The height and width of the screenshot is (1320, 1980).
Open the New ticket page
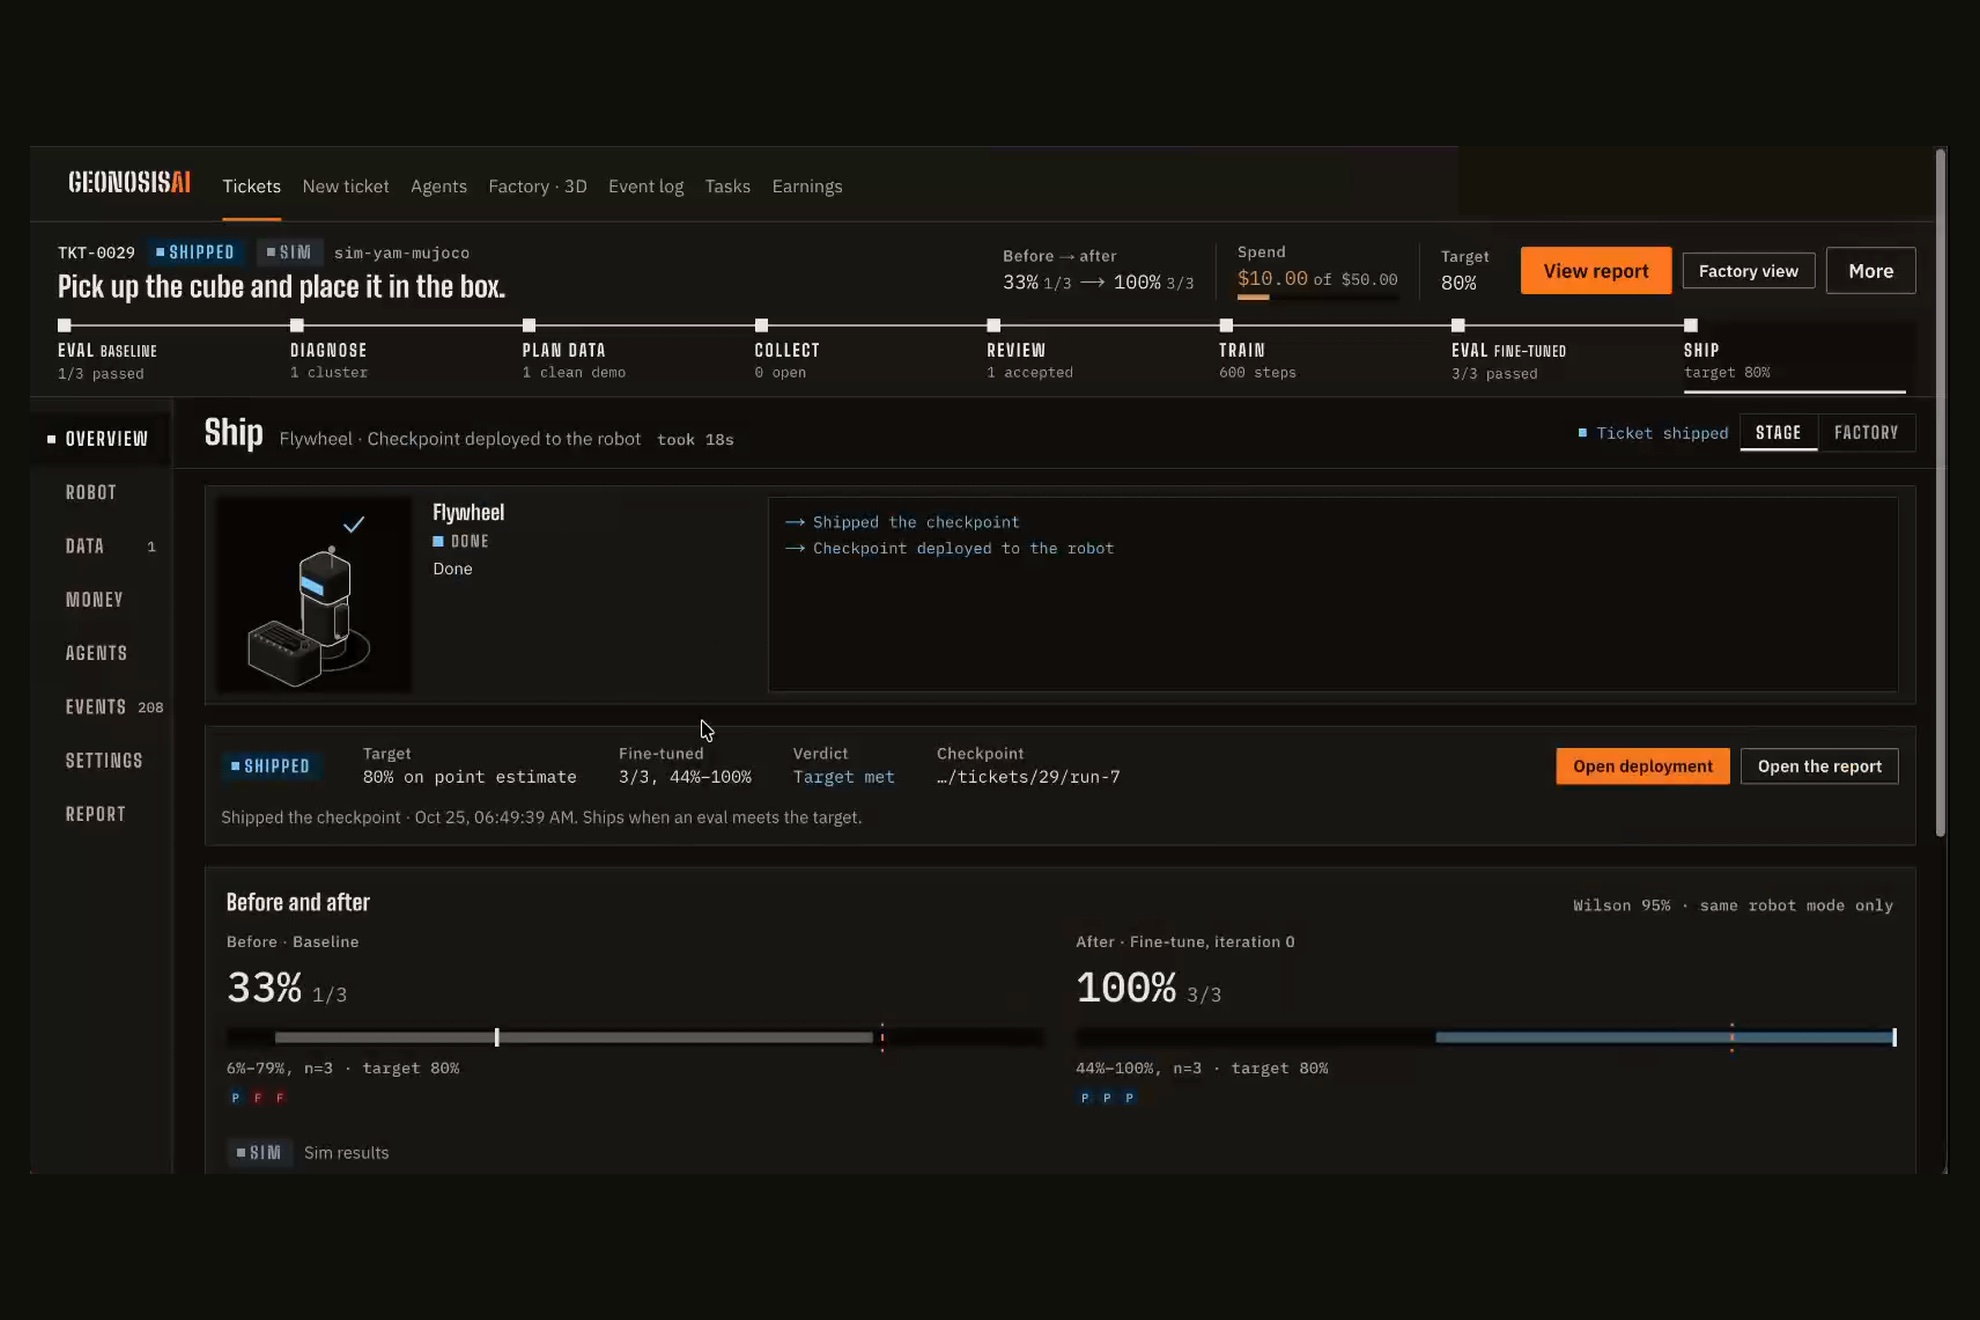coord(345,186)
